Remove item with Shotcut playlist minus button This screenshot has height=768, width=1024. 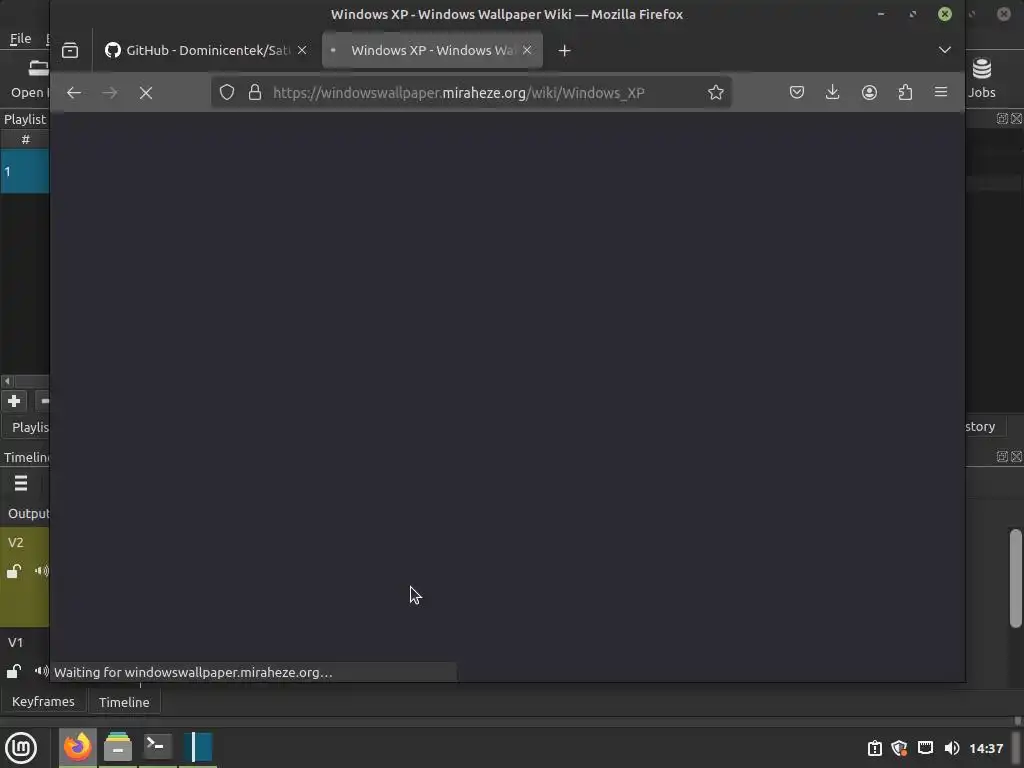[x=42, y=401]
